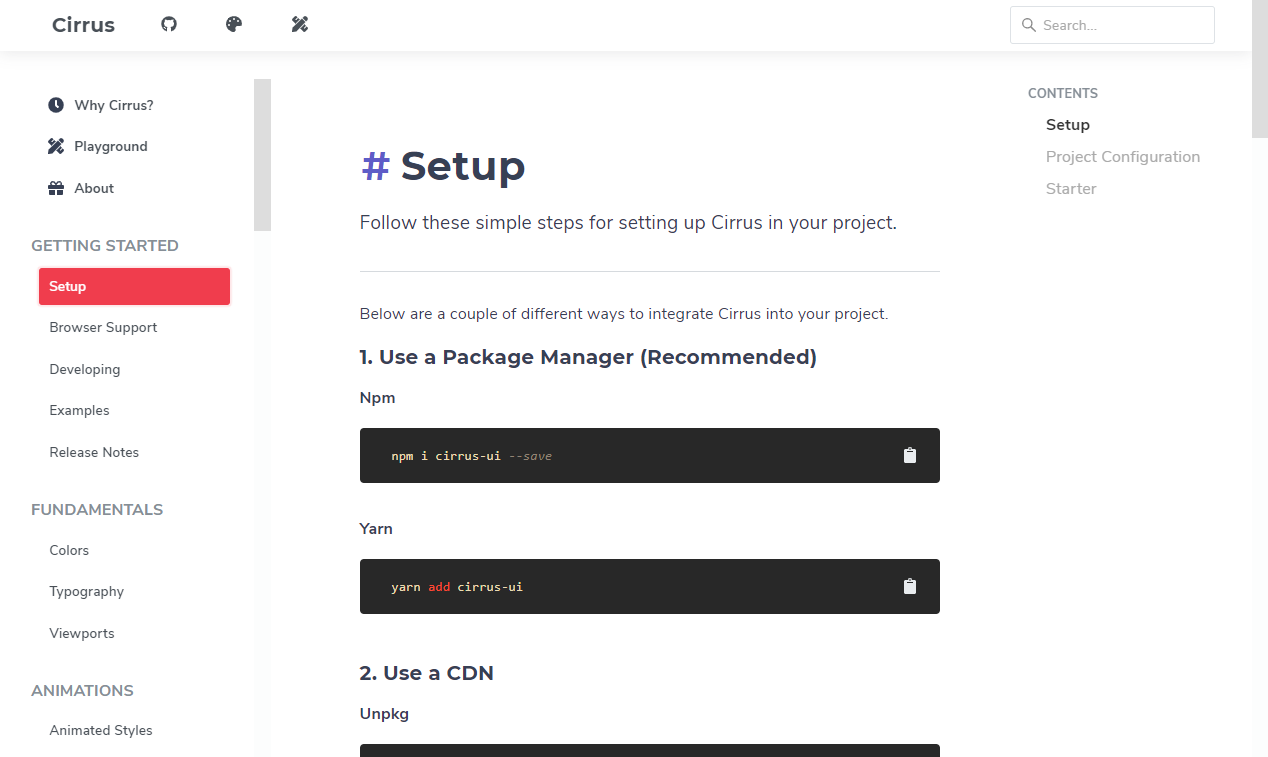Viewport: 1268px width, 757px height.
Task: Open the Examples page in sidebar
Action: click(x=79, y=410)
